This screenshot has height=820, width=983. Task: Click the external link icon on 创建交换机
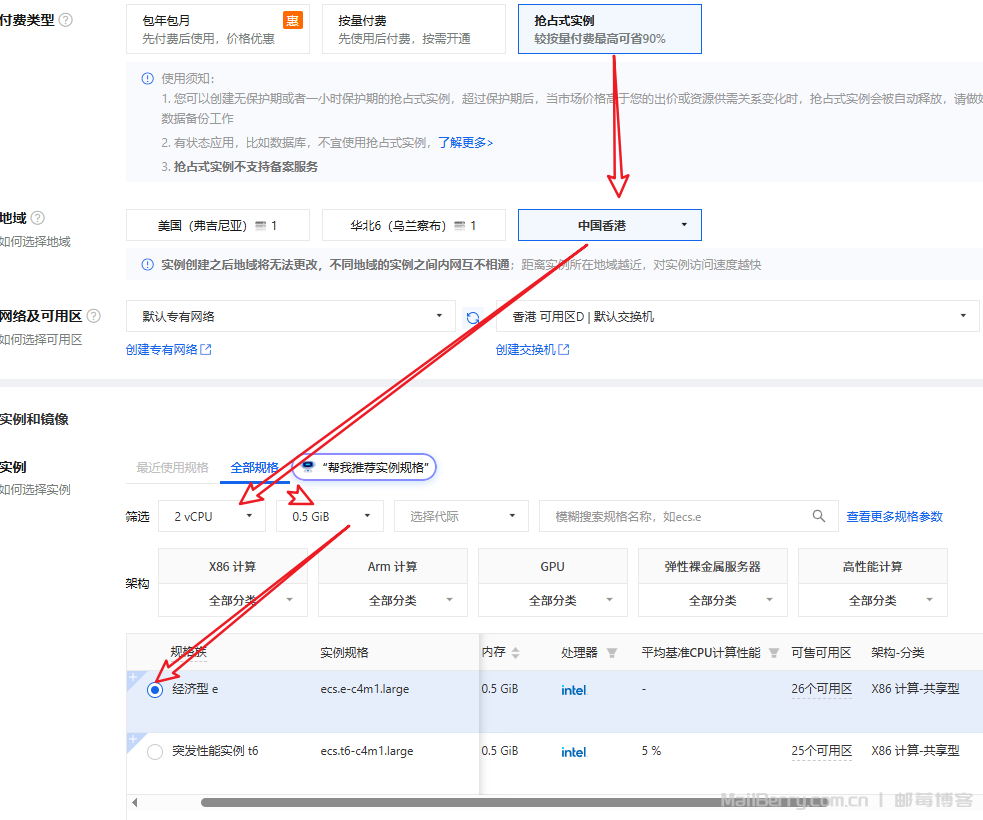pos(562,349)
